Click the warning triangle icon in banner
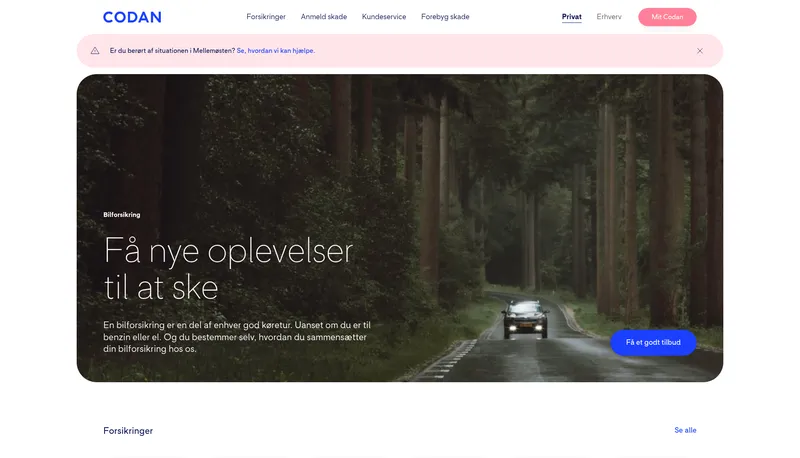 (x=95, y=50)
